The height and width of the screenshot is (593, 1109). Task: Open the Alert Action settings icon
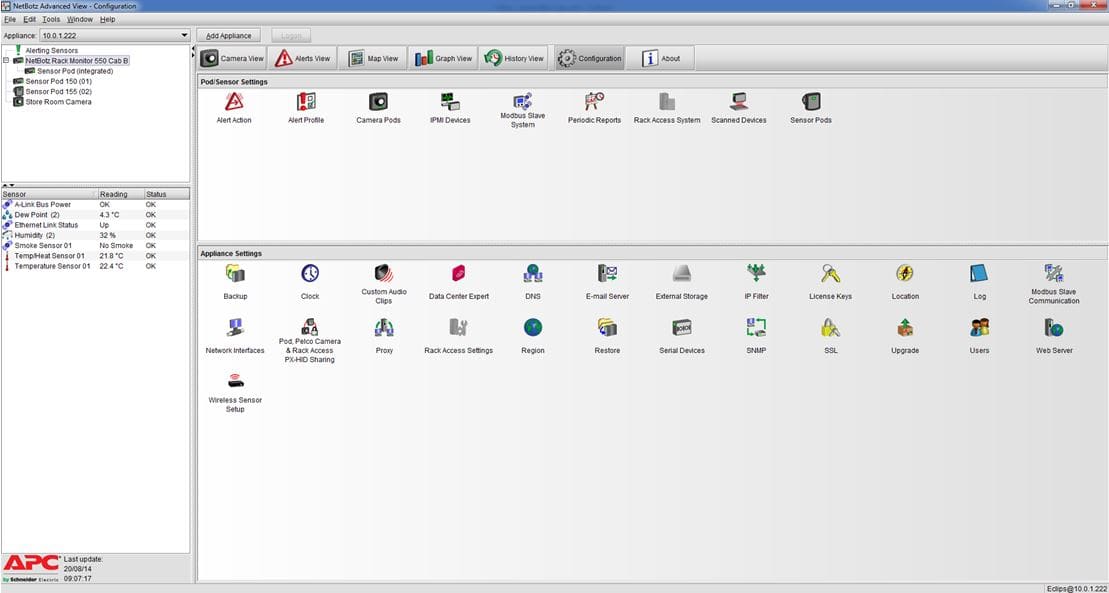point(234,102)
